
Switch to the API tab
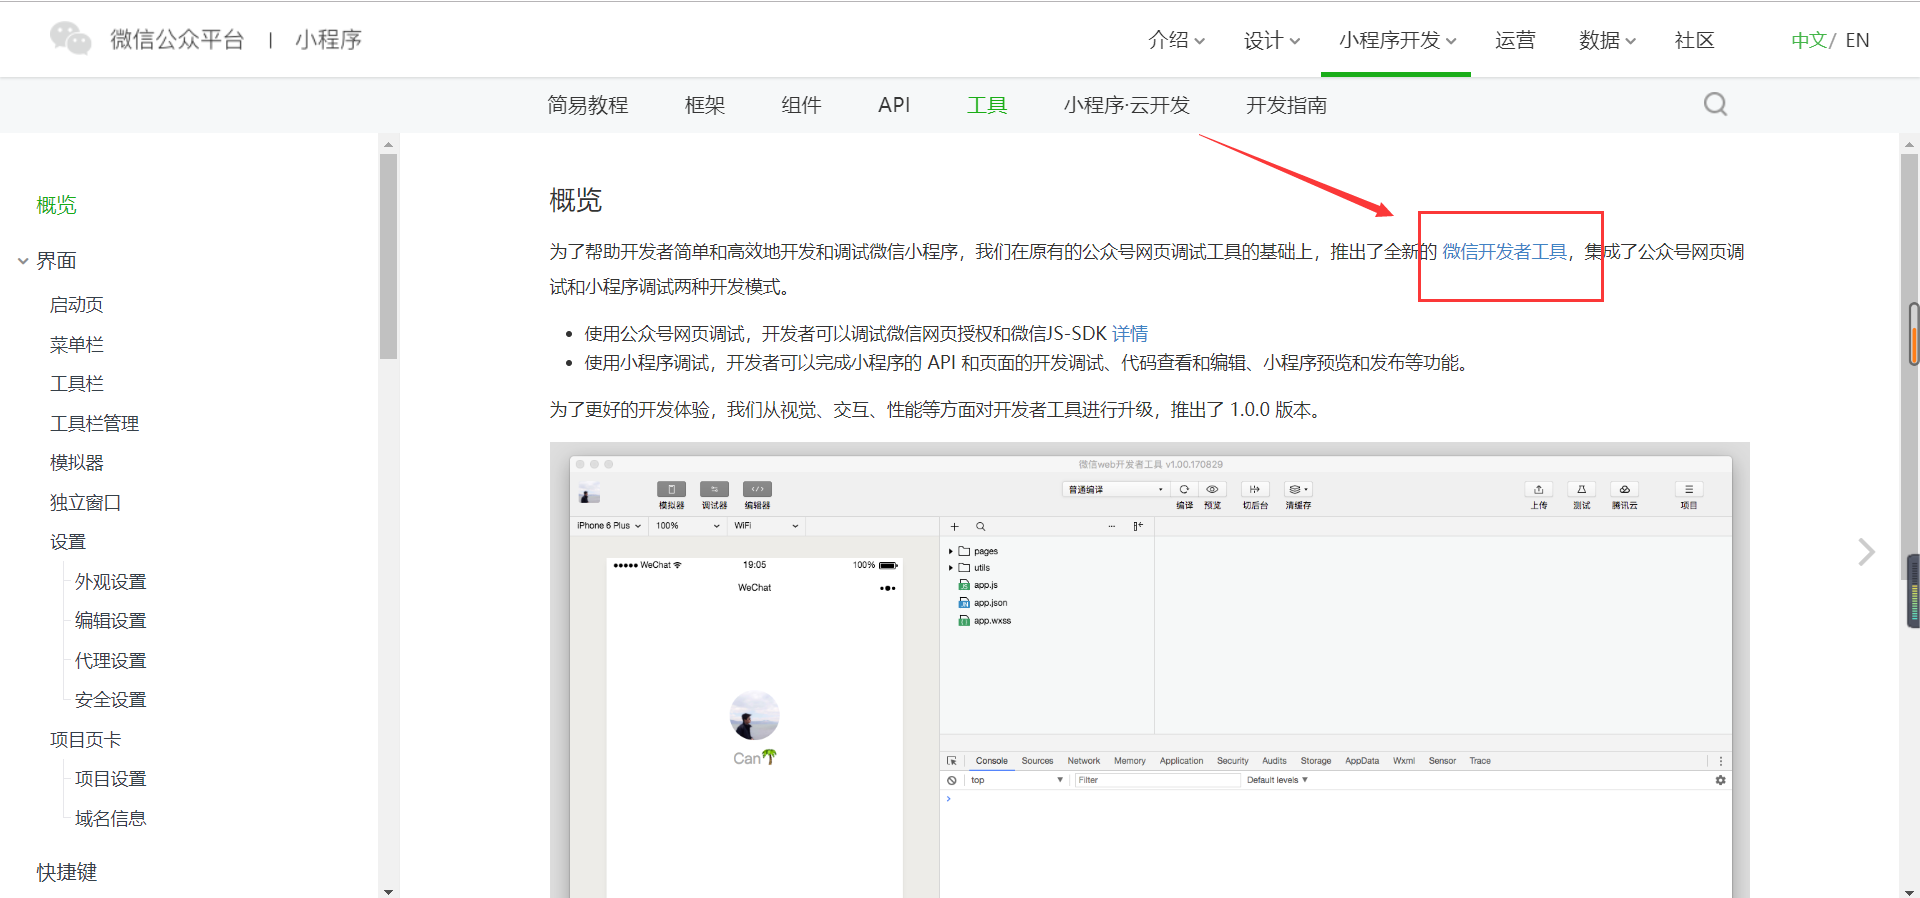894,105
